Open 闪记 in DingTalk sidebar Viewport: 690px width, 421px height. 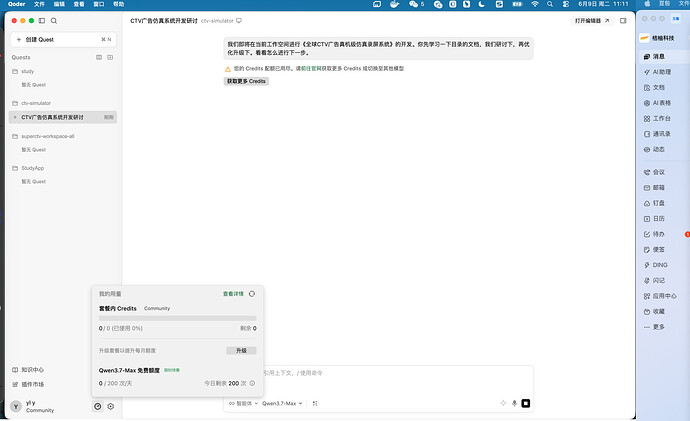[655, 280]
